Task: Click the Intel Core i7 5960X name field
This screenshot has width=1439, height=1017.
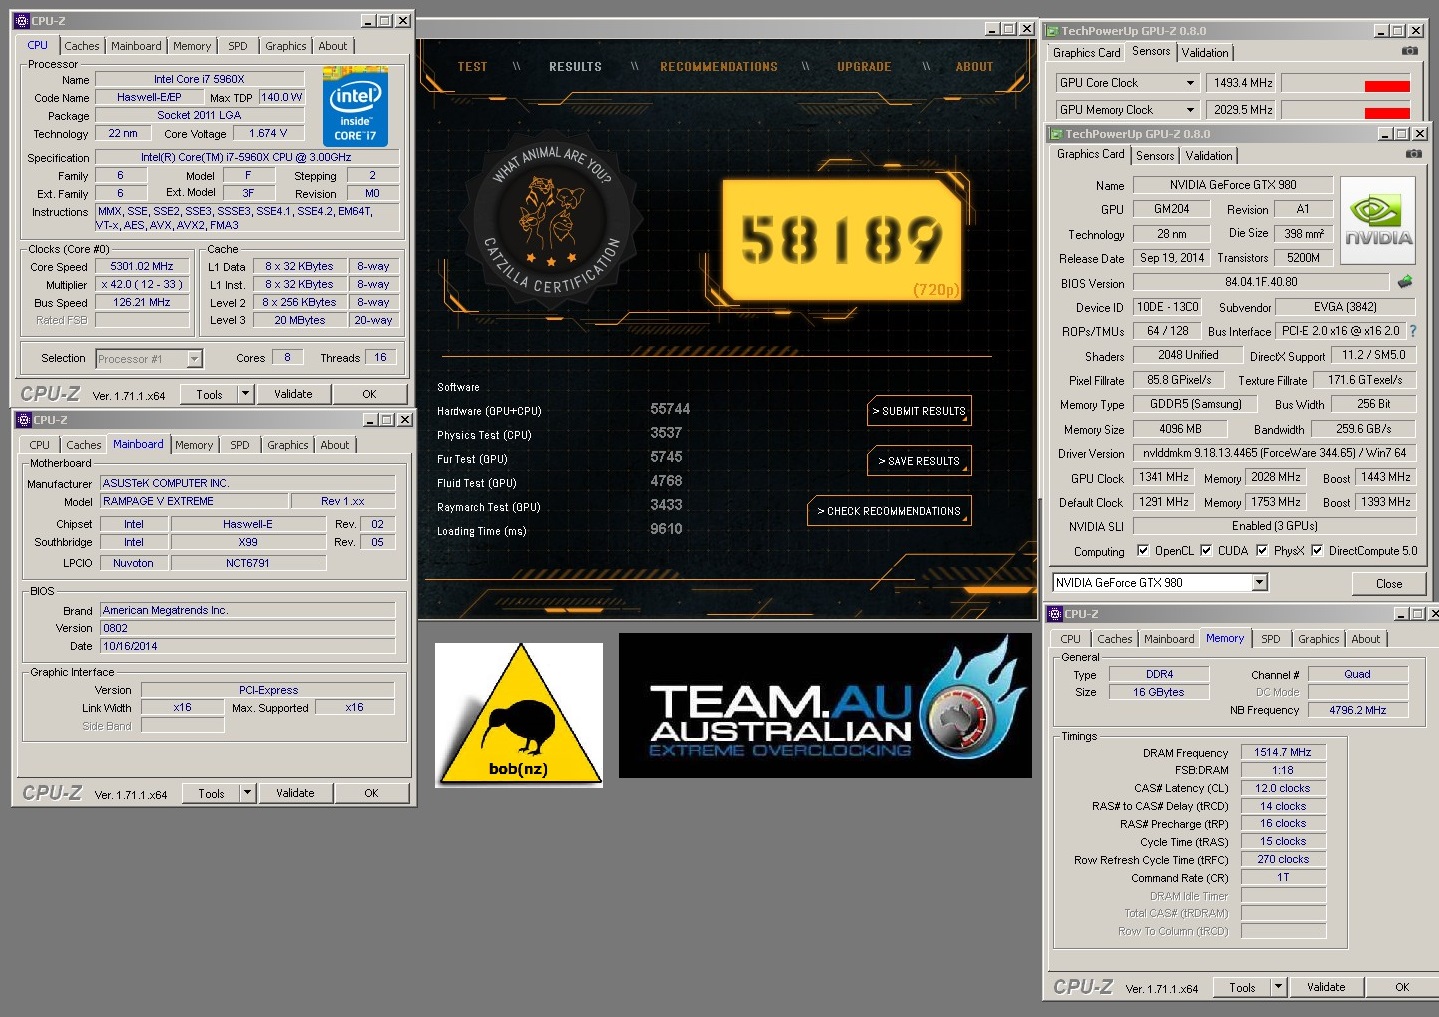Action: [x=199, y=79]
